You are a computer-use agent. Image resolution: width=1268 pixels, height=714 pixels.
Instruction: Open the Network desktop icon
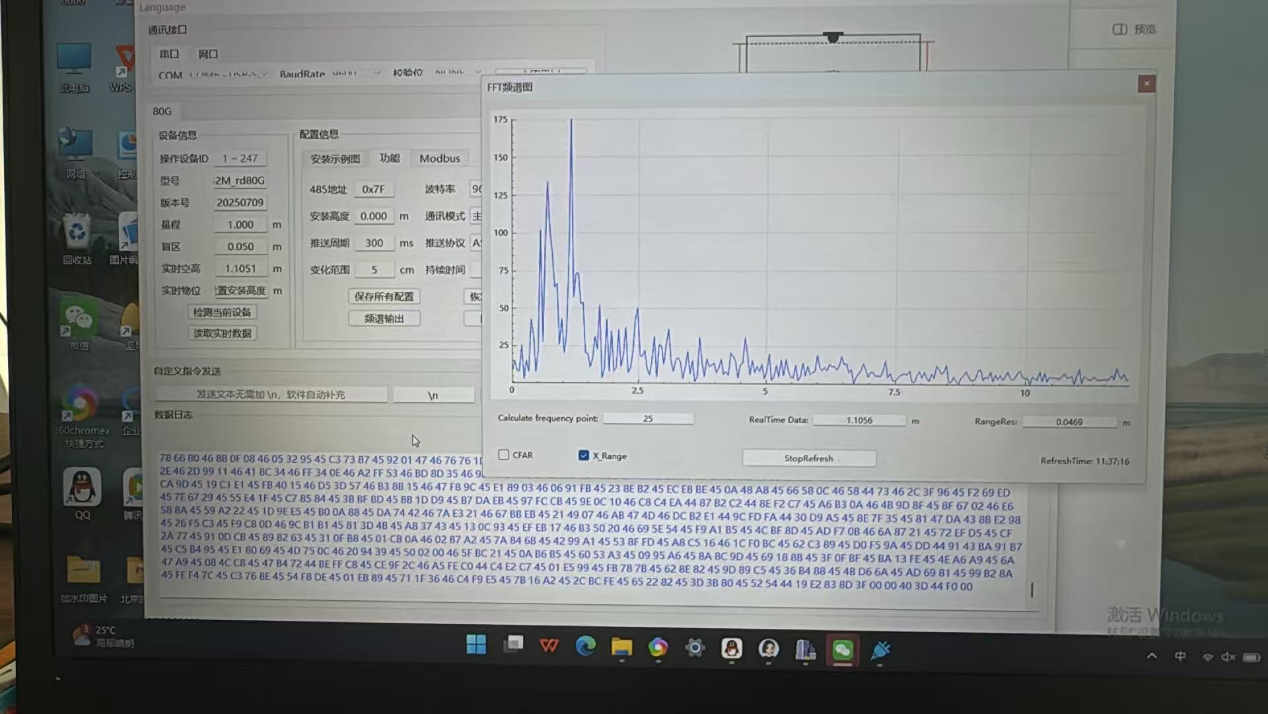(75, 152)
